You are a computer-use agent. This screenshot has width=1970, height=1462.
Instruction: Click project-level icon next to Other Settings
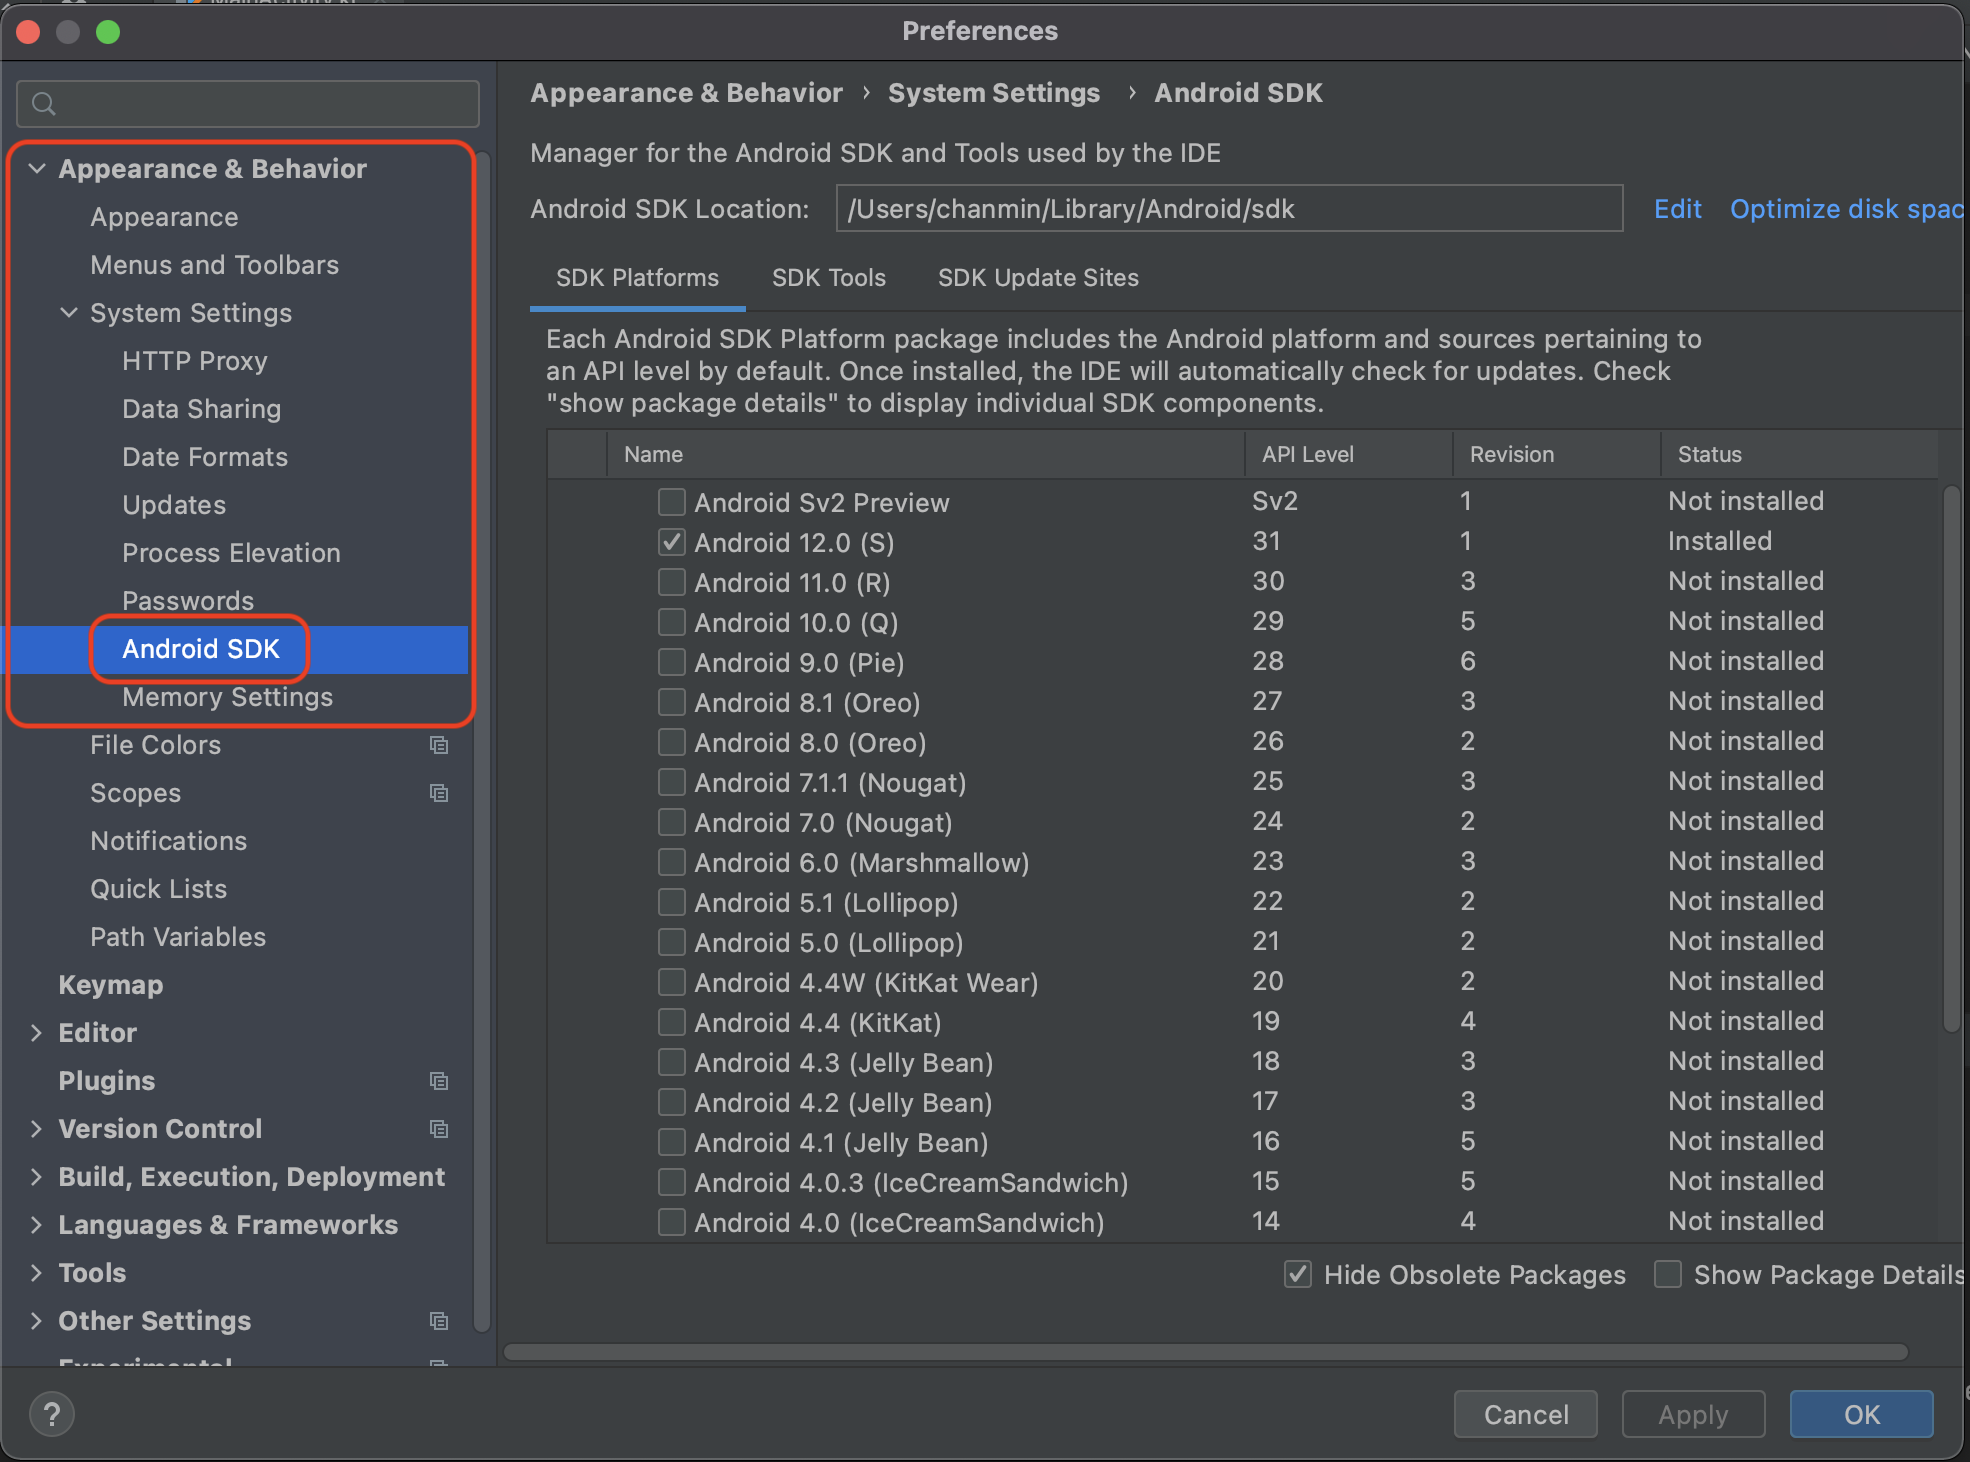tap(438, 1321)
